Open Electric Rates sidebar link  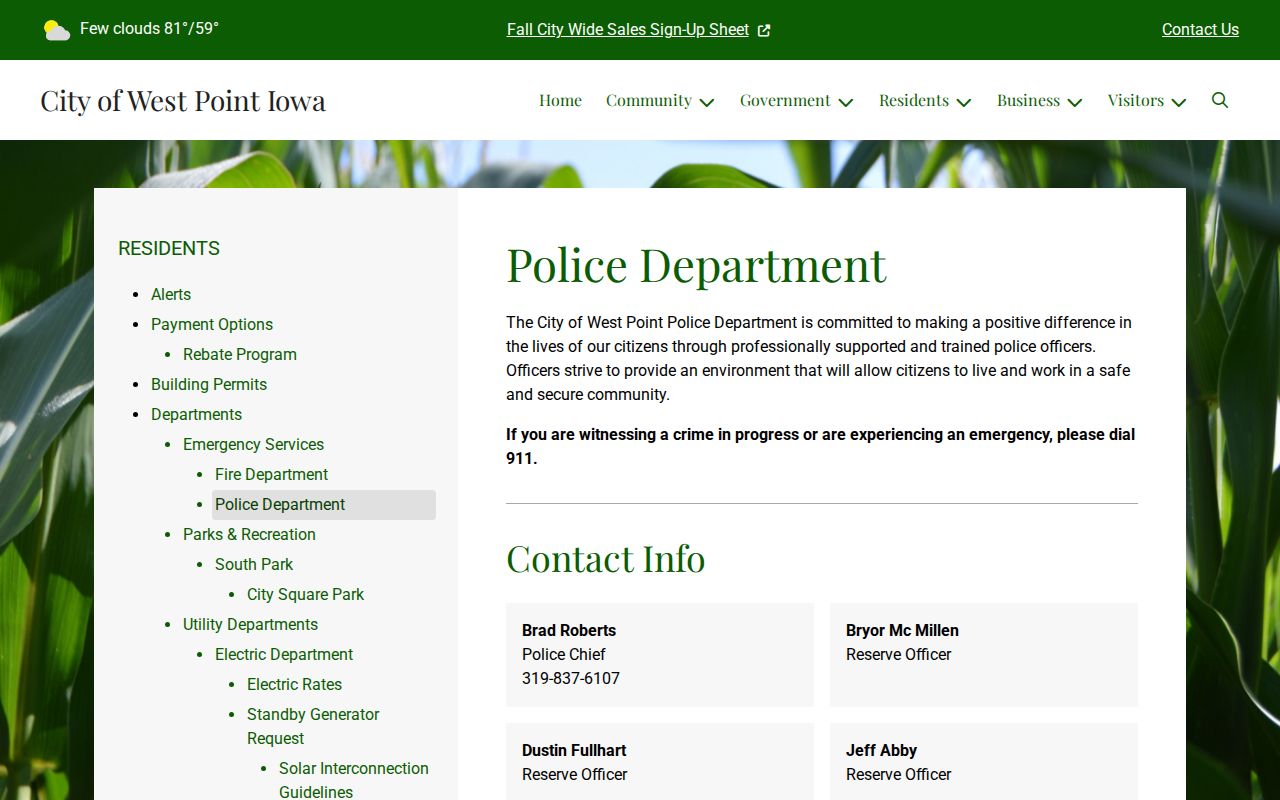tap(294, 684)
